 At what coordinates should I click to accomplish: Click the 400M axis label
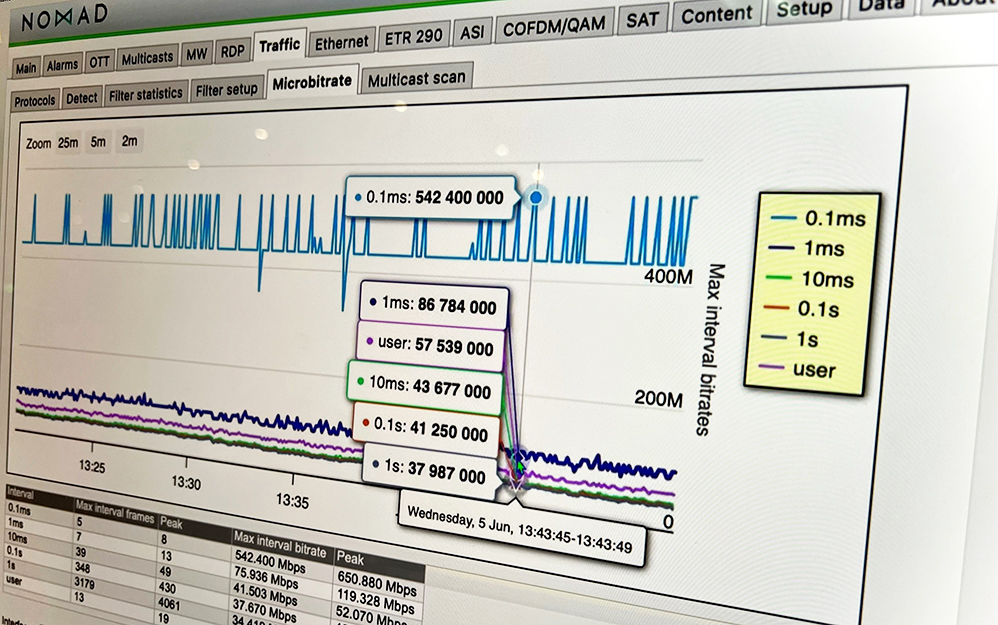tap(668, 277)
